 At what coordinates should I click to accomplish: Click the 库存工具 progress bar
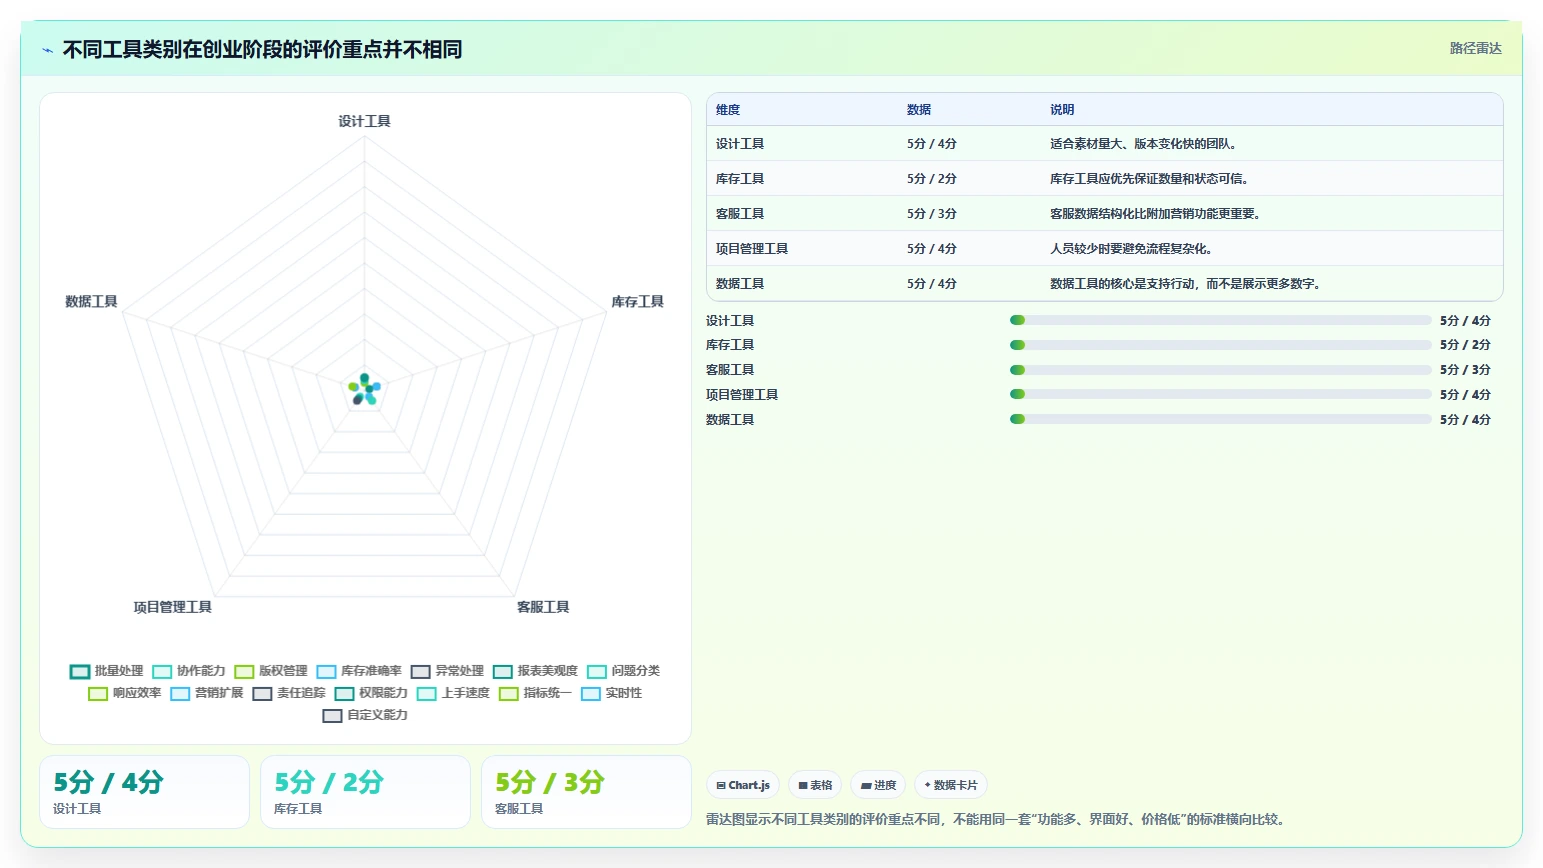pyautogui.click(x=1220, y=345)
